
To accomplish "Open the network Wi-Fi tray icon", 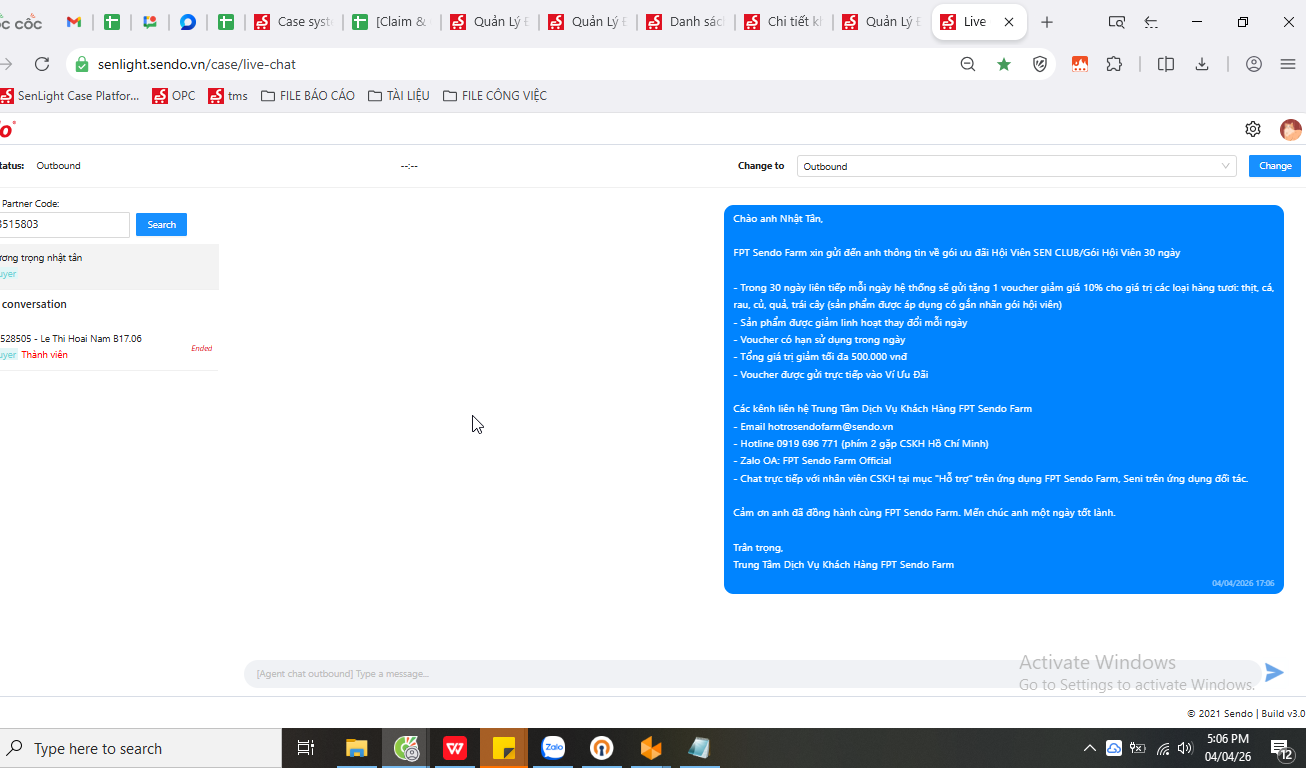I will (1163, 748).
